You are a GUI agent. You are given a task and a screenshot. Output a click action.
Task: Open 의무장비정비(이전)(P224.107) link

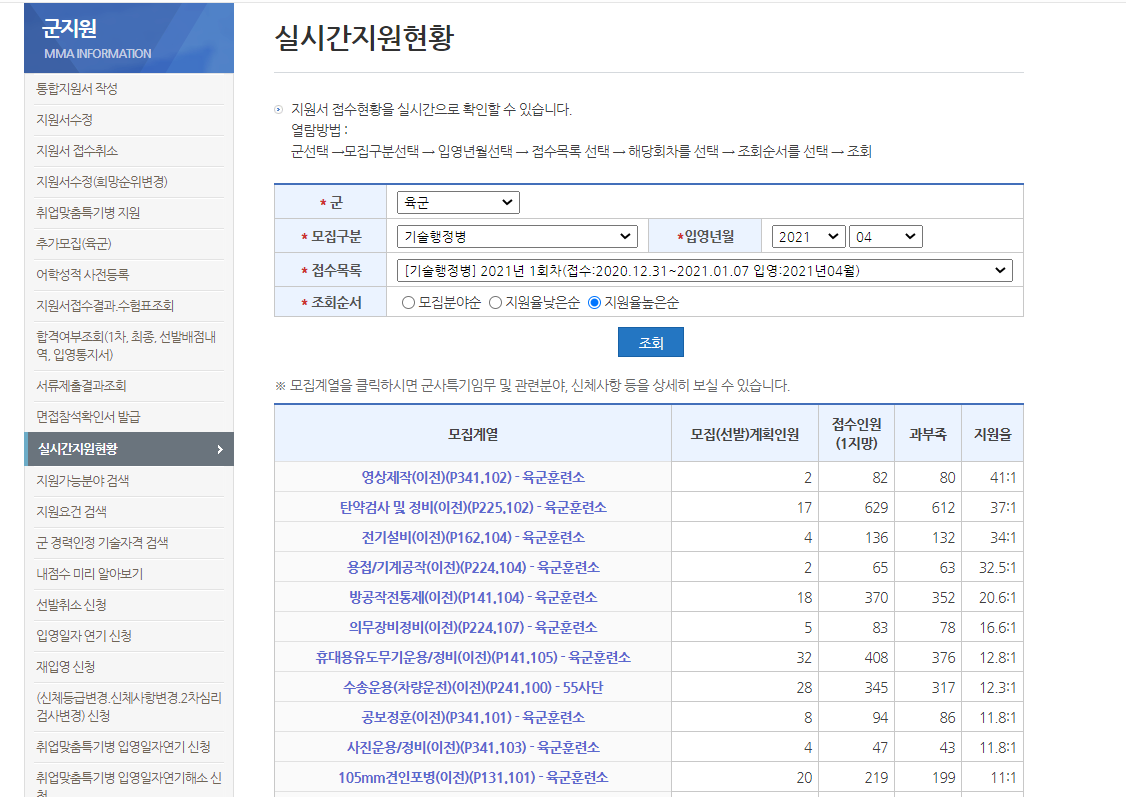point(473,628)
